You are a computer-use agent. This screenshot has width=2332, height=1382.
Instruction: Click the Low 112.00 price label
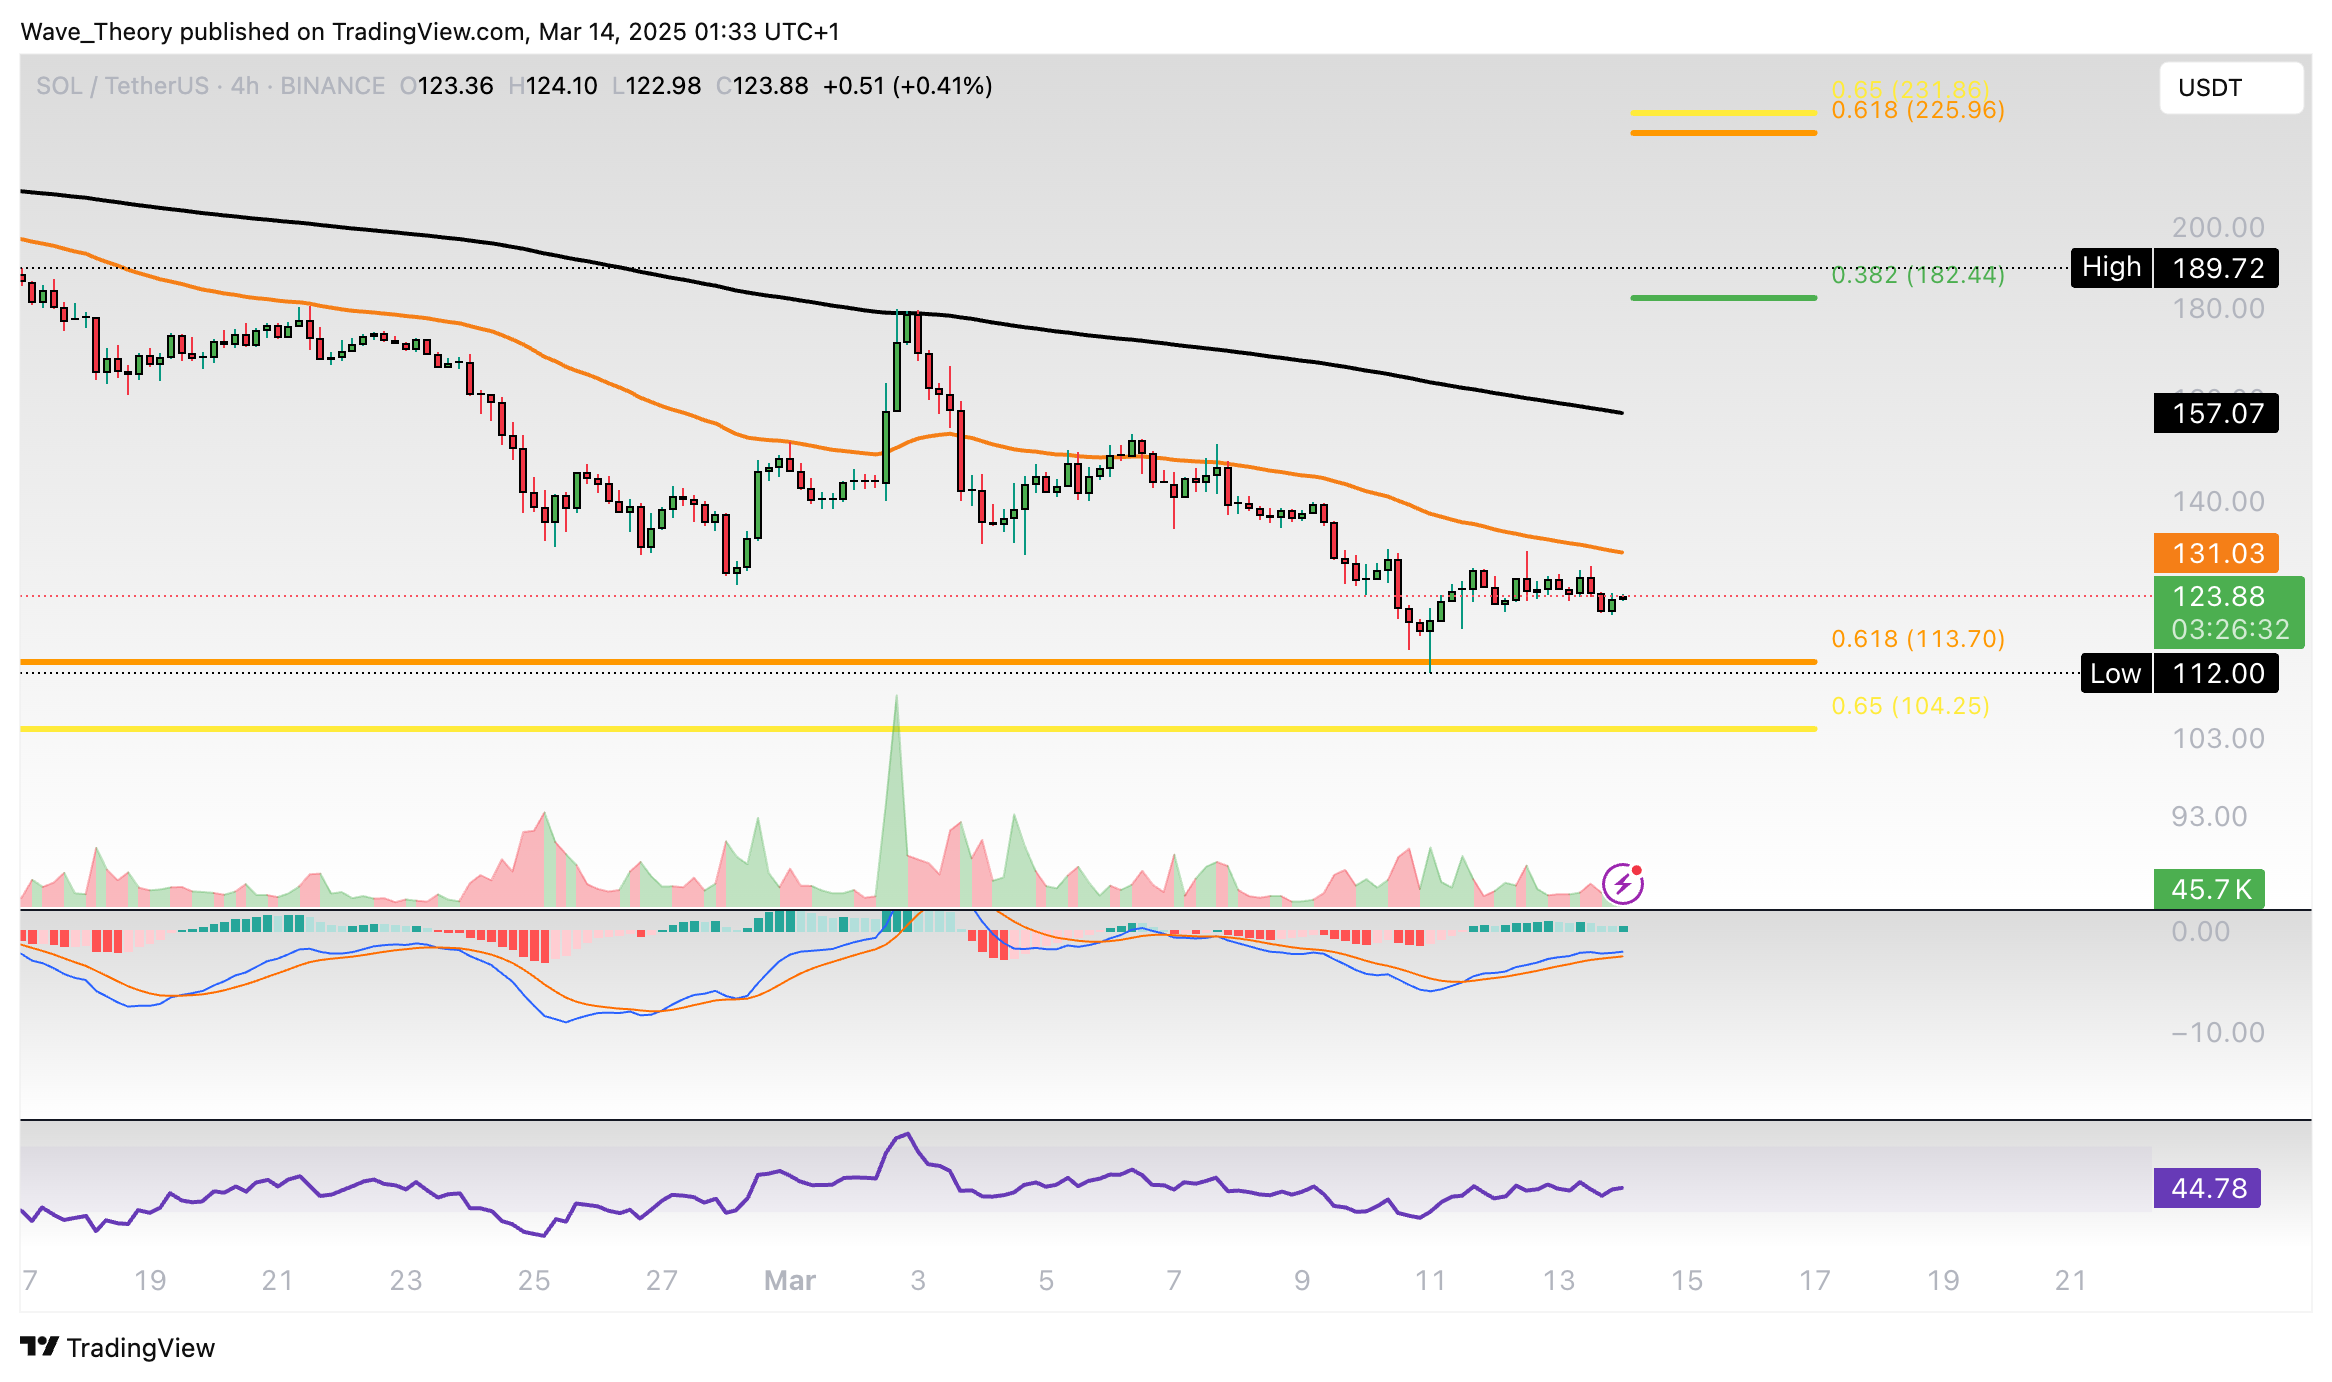pos(2179,673)
